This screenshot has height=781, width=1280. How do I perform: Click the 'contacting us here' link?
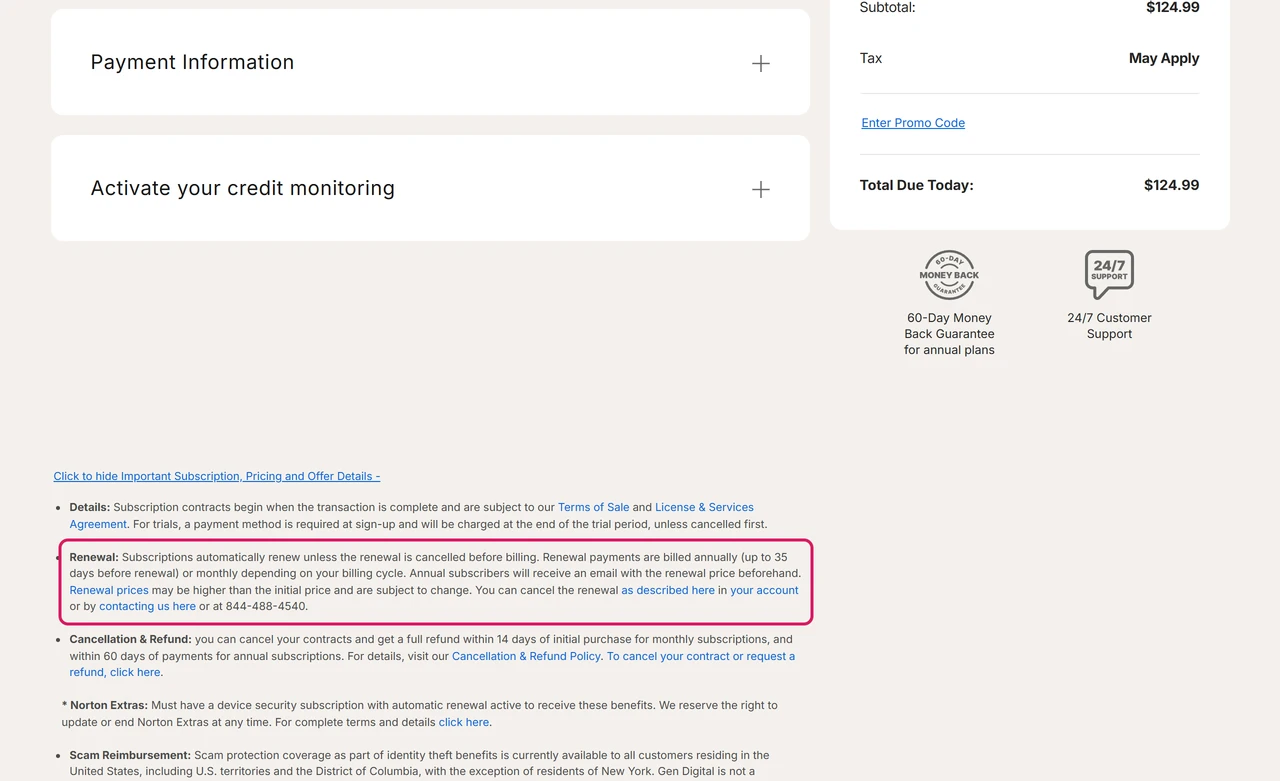[x=147, y=606]
